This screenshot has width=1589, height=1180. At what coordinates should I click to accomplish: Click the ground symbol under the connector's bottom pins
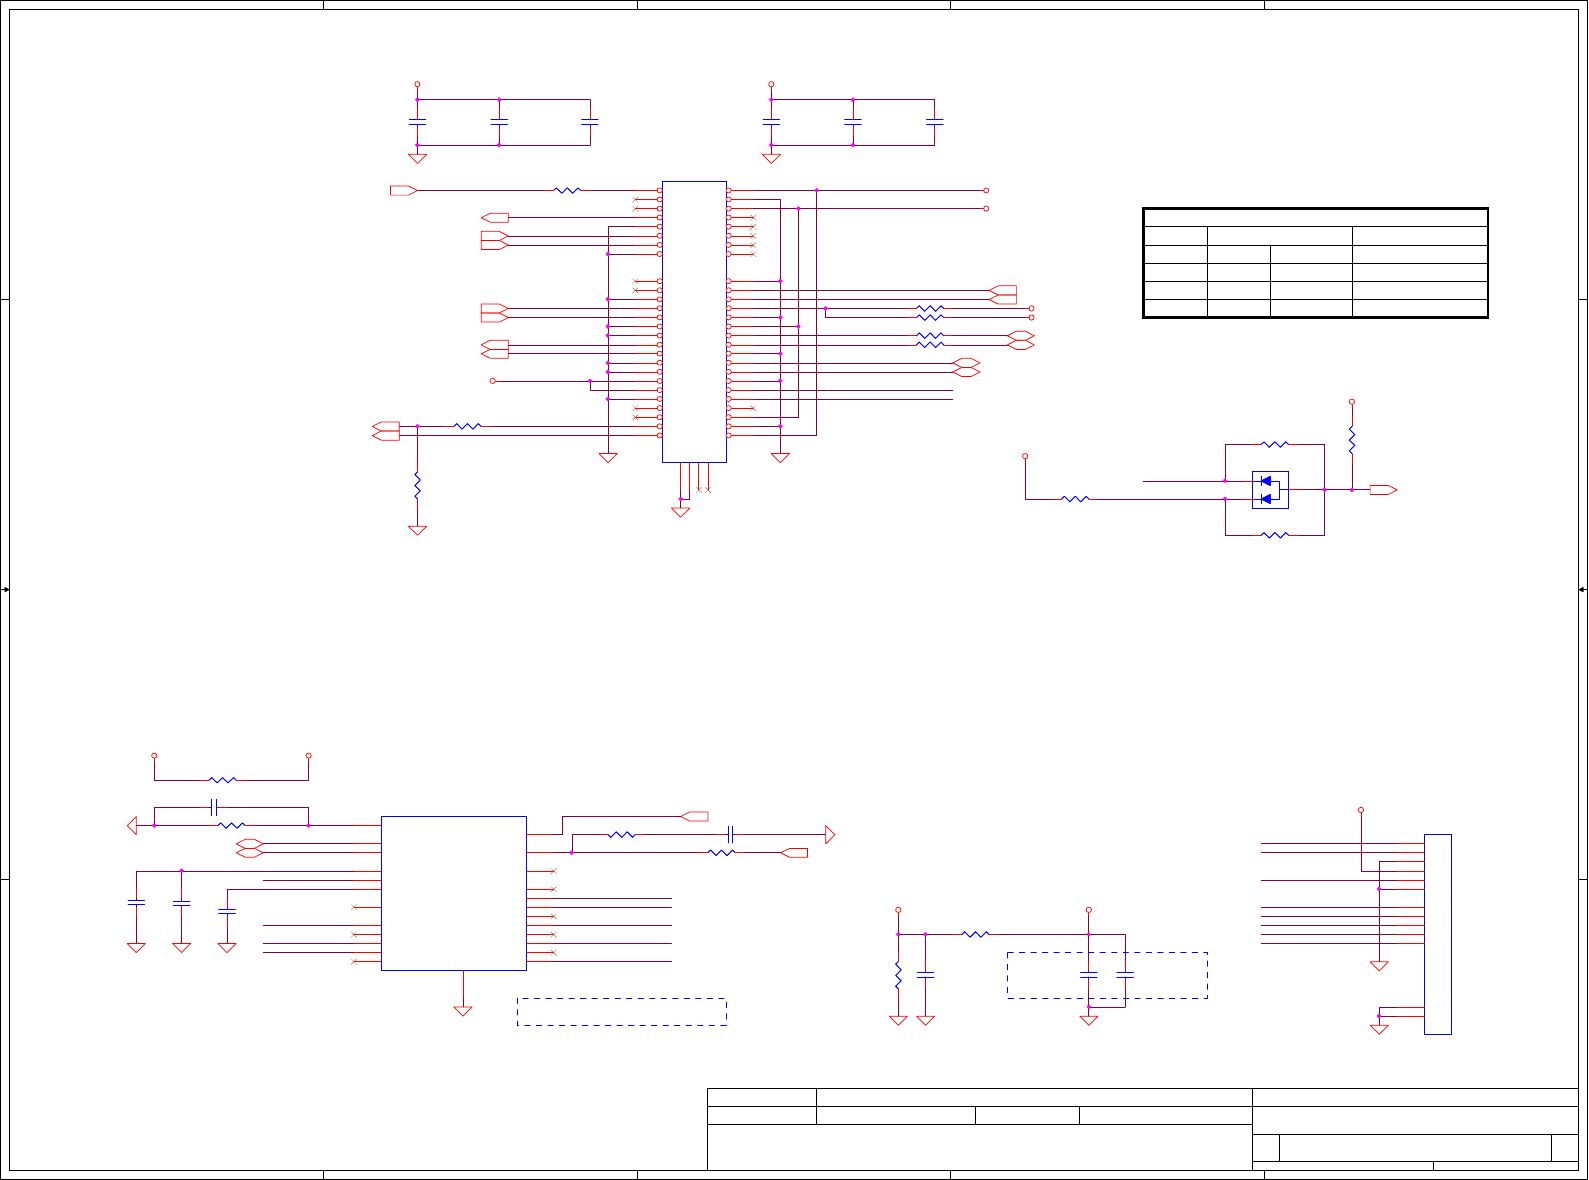pos(680,512)
